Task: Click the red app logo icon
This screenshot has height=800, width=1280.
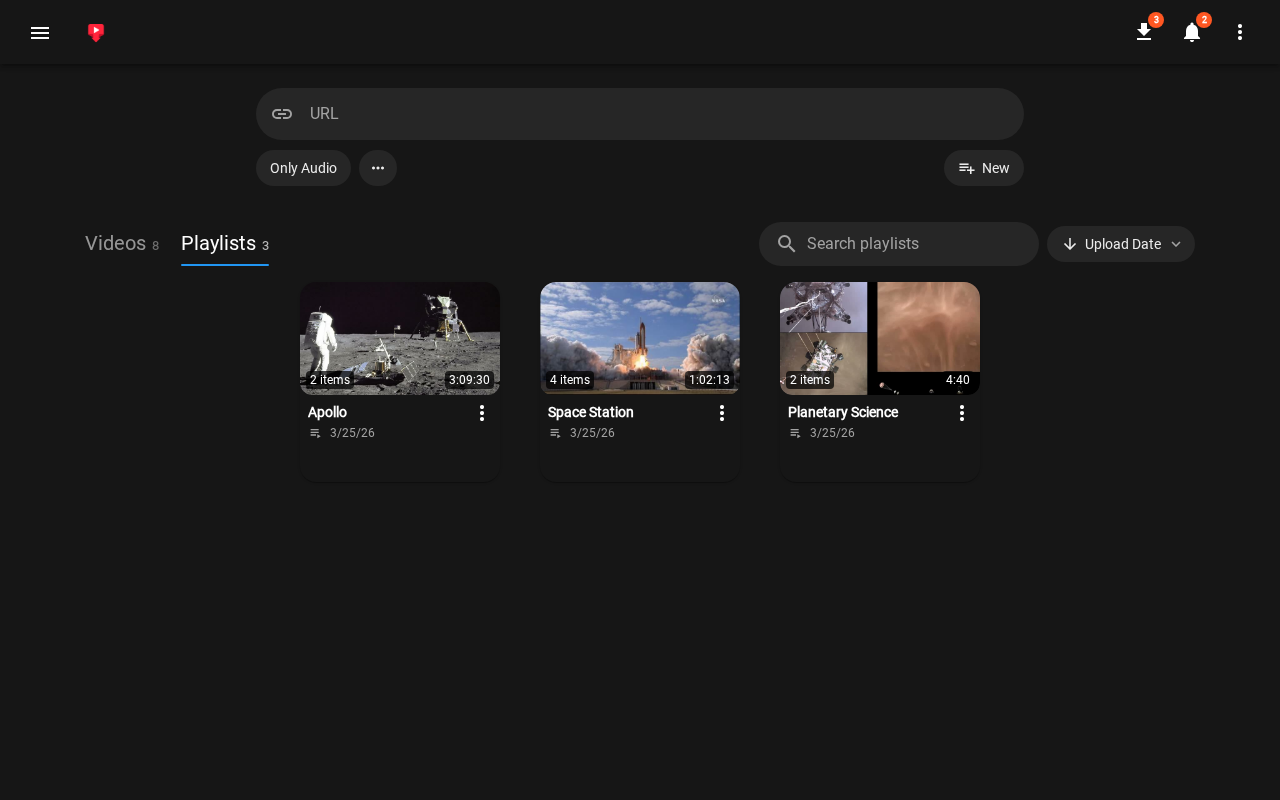Action: click(x=96, y=33)
